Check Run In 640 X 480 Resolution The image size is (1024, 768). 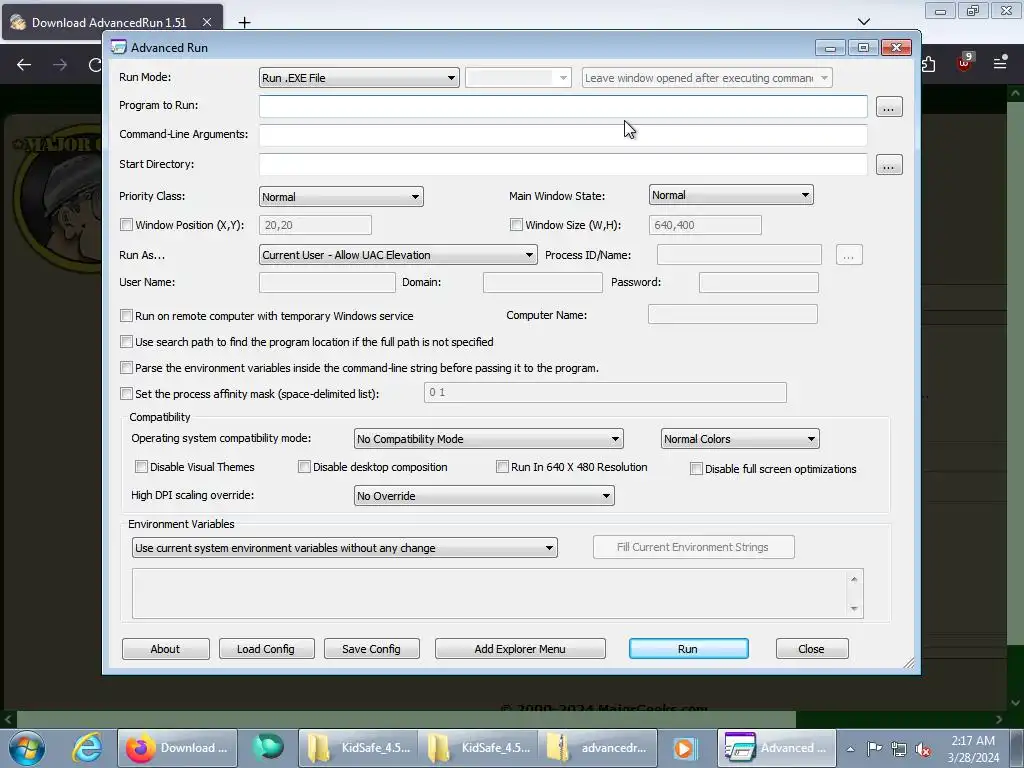coord(502,466)
